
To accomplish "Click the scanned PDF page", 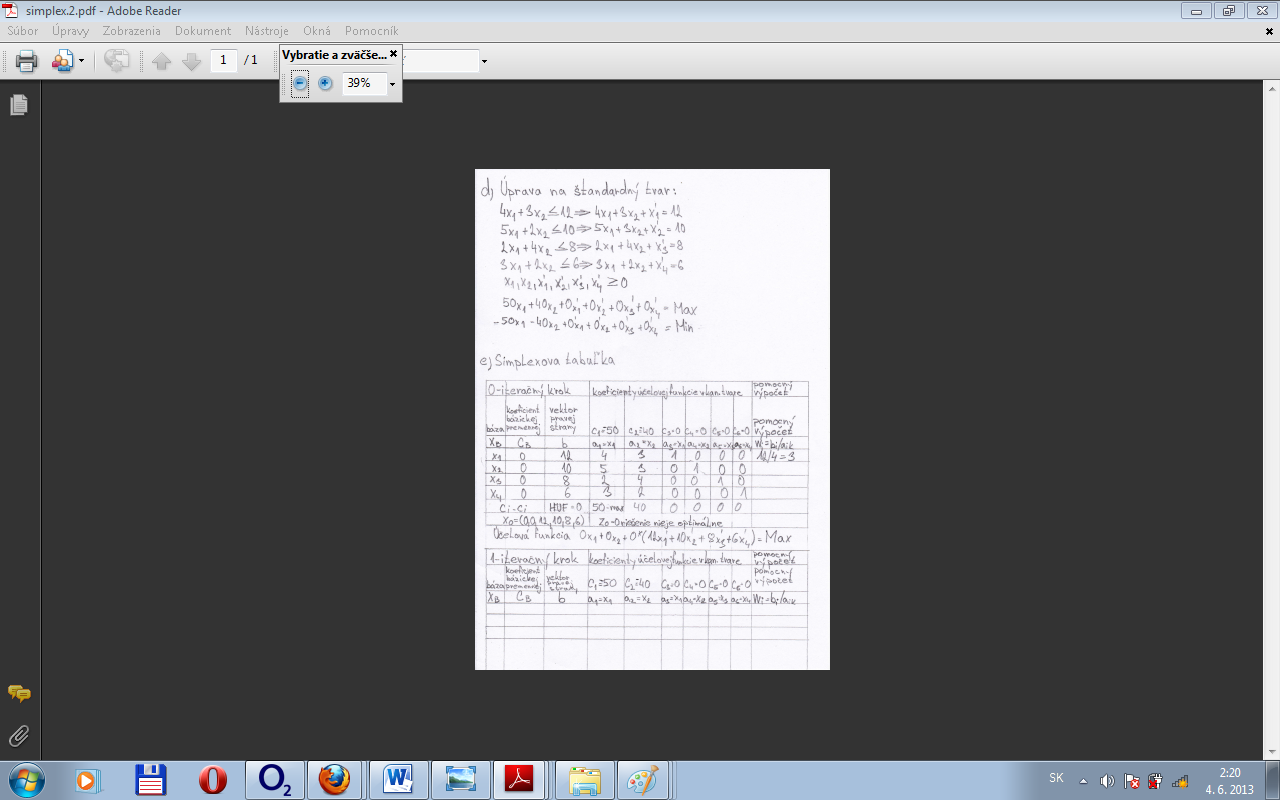I will (x=652, y=419).
